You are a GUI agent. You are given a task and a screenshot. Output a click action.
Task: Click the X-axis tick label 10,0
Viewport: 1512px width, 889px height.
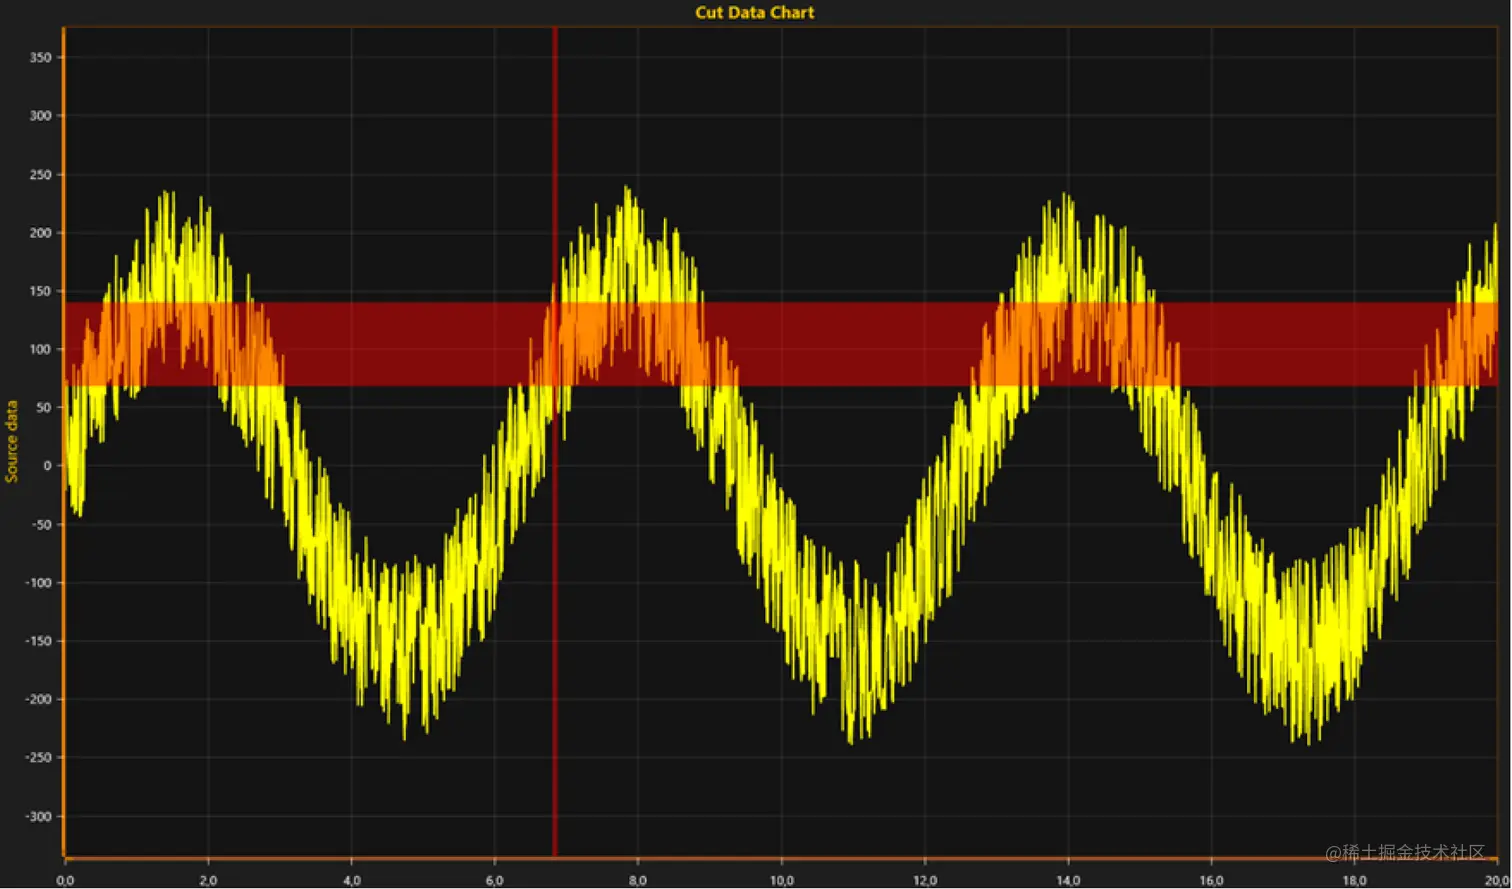781,880
